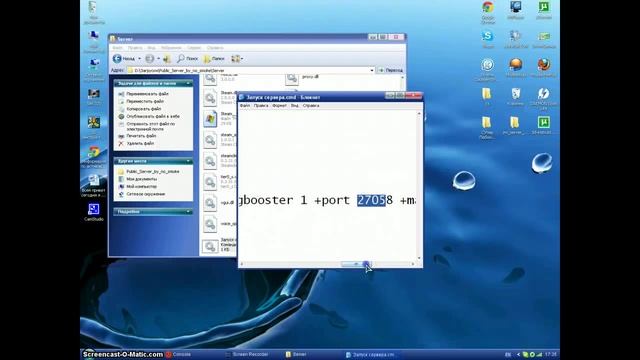The width and height of the screenshot is (640, 360).
Task: Open the Поиск search tool in Explorer
Action: click(187, 59)
